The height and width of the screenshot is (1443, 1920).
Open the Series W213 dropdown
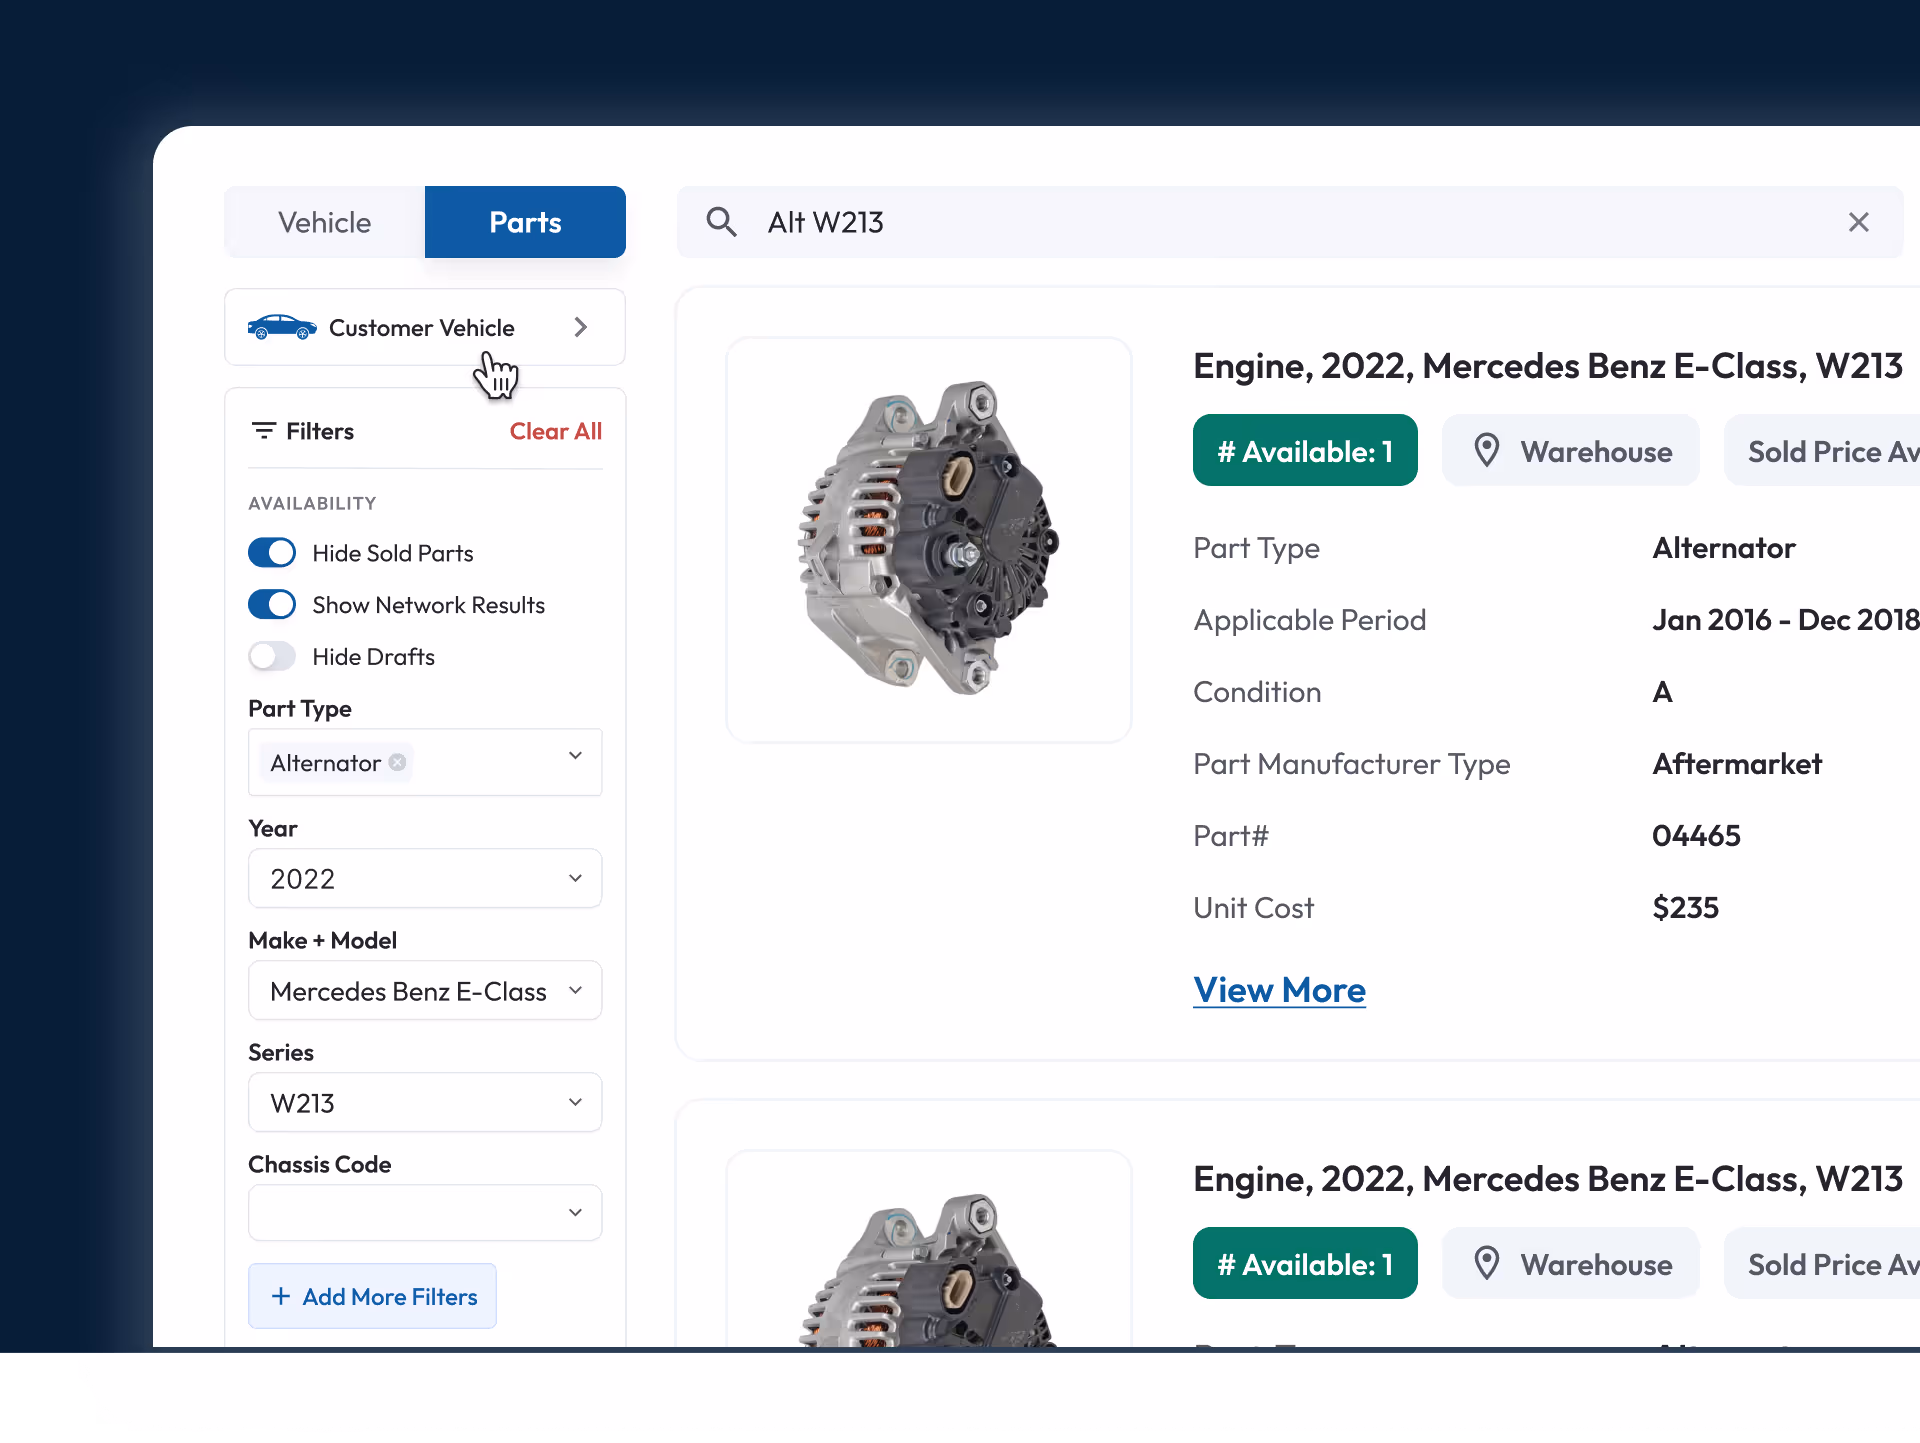(x=425, y=1102)
